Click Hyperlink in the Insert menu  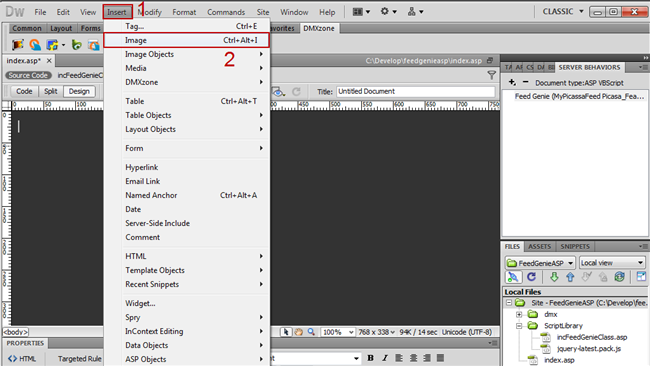pyautogui.click(x=142, y=167)
